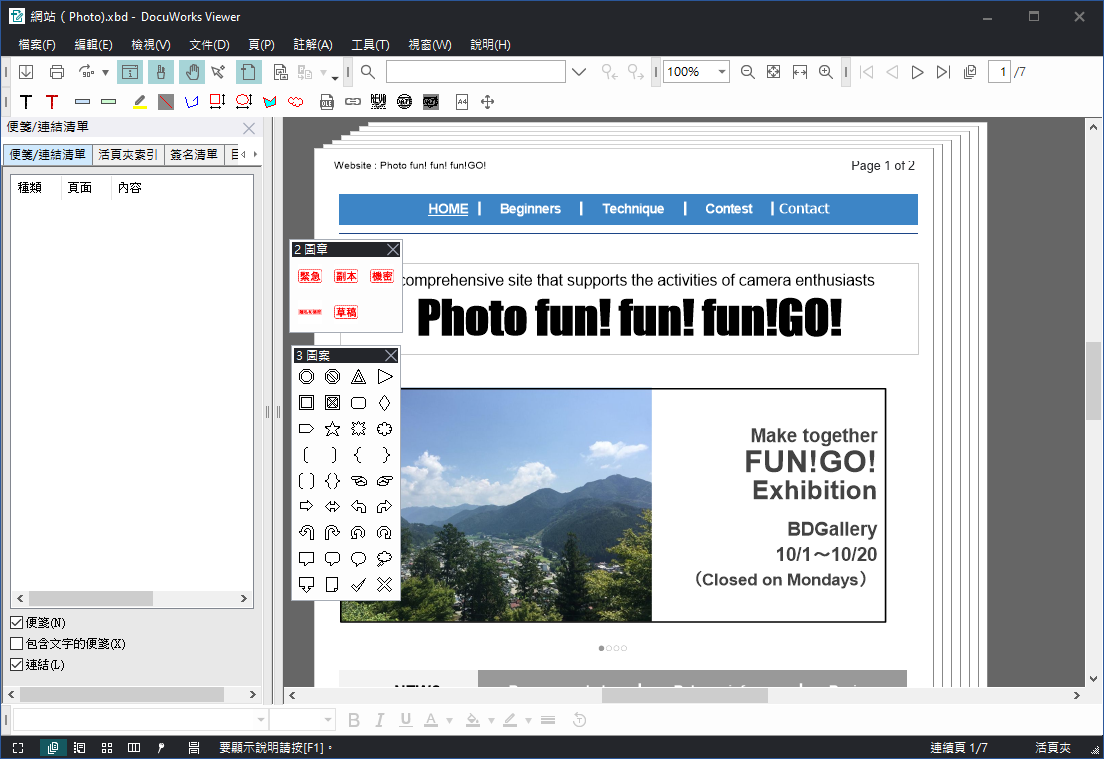Expand the search history dropdown

coord(579,72)
